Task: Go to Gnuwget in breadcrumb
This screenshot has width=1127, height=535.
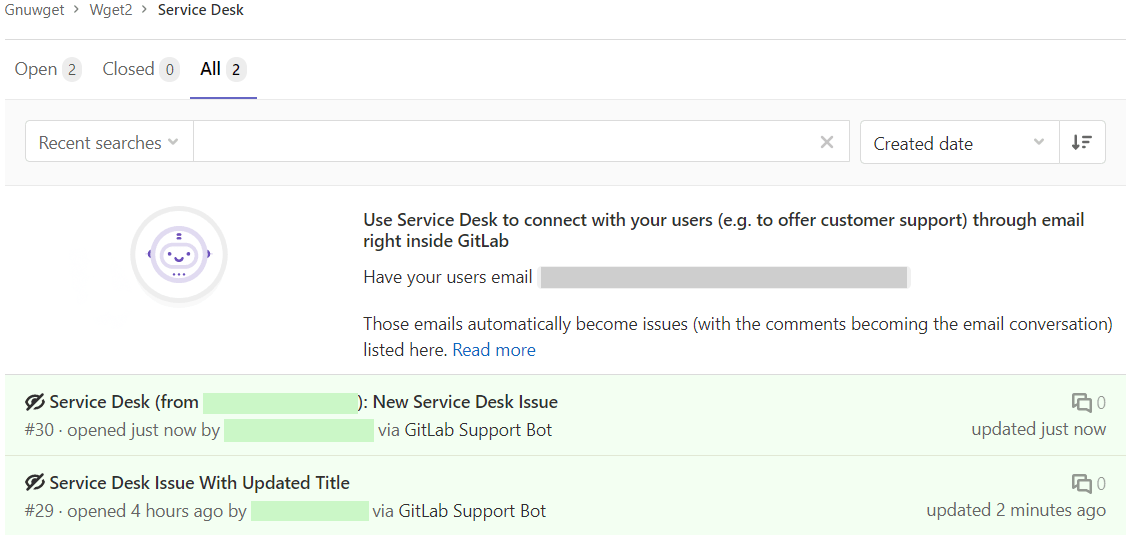Action: click(36, 10)
